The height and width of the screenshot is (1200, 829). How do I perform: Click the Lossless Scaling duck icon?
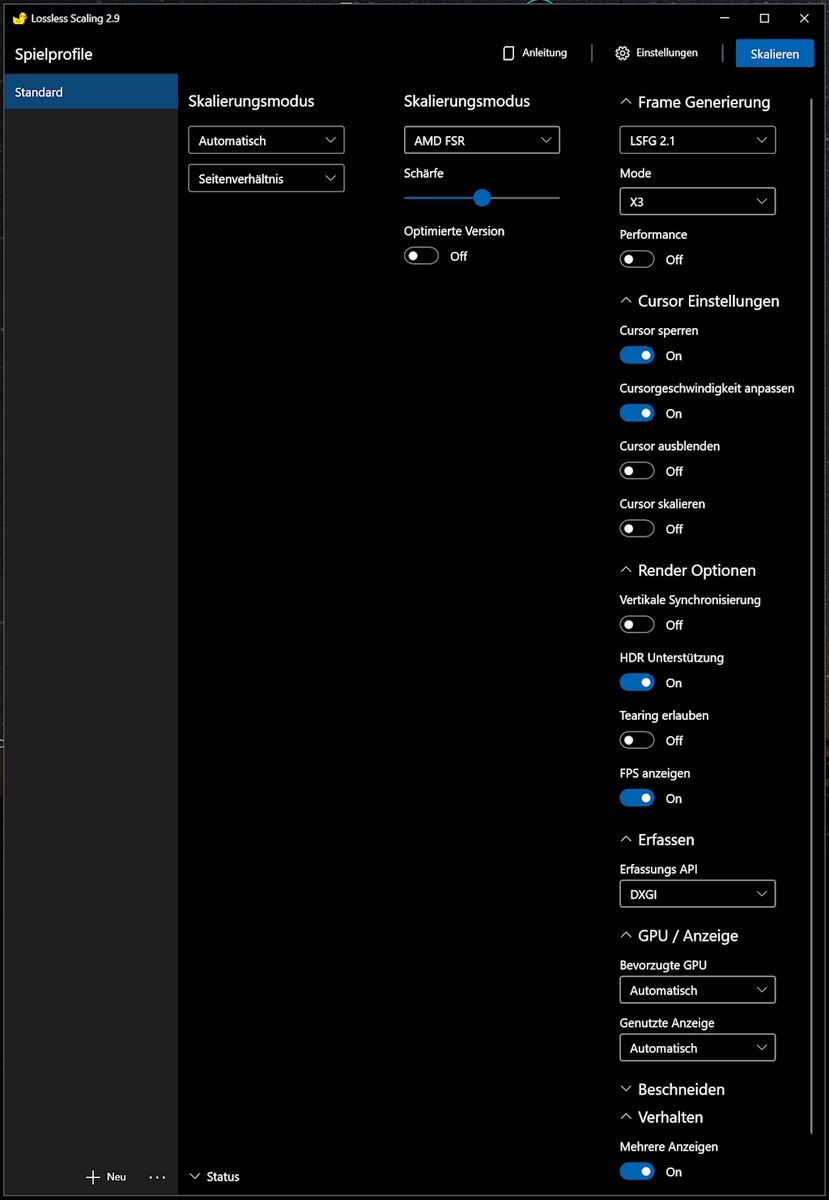point(19,18)
